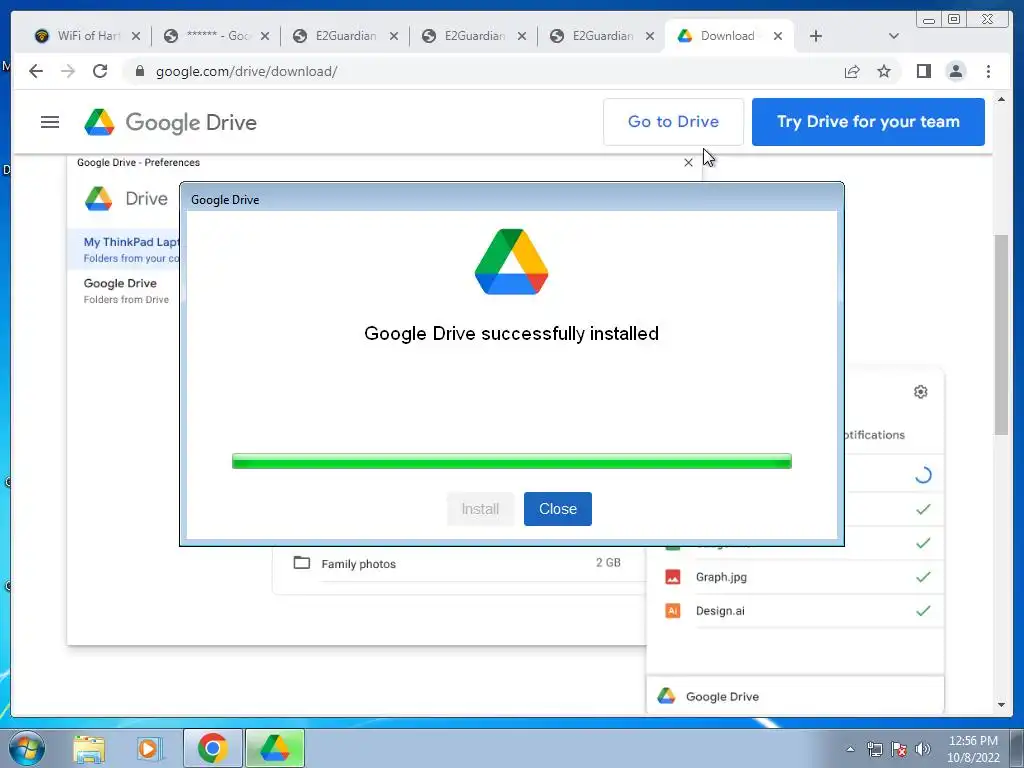
Task: Close the Google Drive installer dialog
Action: point(557,509)
